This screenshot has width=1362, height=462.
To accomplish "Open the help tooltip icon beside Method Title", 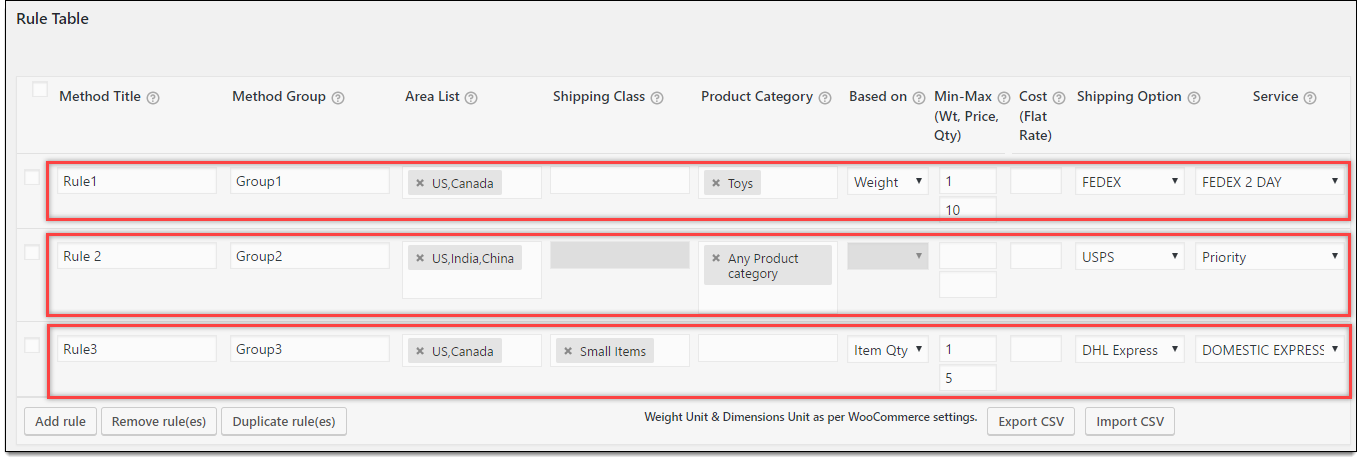I will [x=153, y=98].
